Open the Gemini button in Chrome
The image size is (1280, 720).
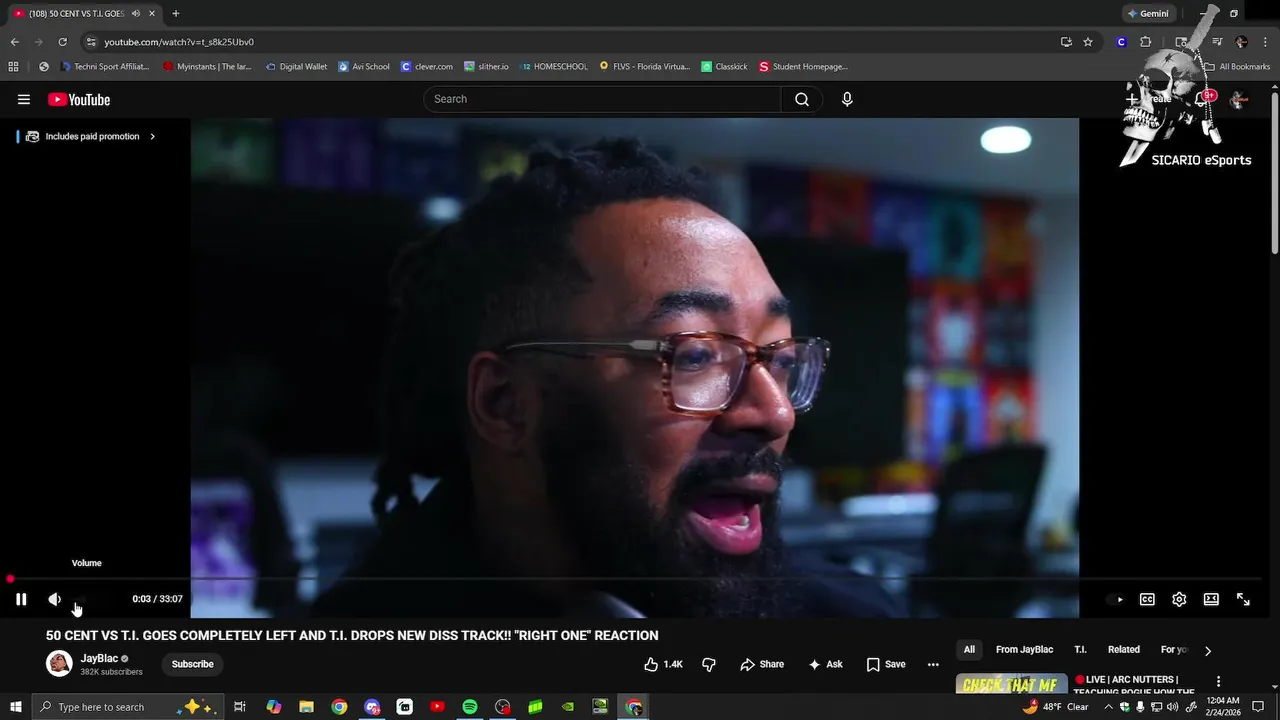(1148, 14)
